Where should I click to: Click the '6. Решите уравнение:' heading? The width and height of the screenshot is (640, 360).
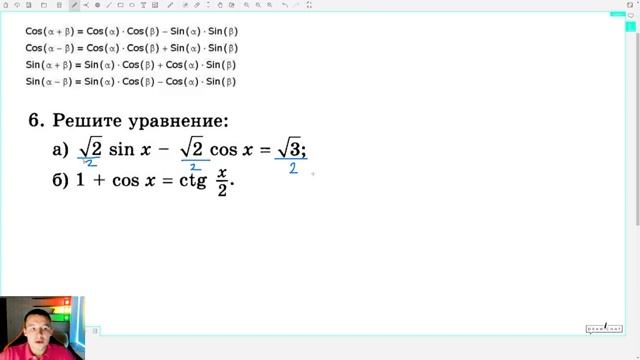click(129, 121)
